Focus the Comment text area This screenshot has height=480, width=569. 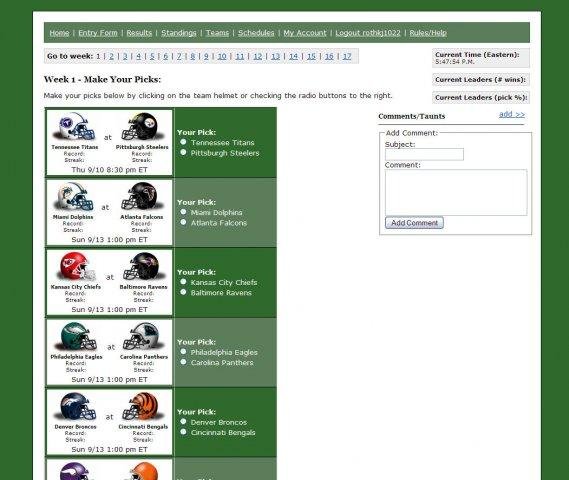point(456,192)
